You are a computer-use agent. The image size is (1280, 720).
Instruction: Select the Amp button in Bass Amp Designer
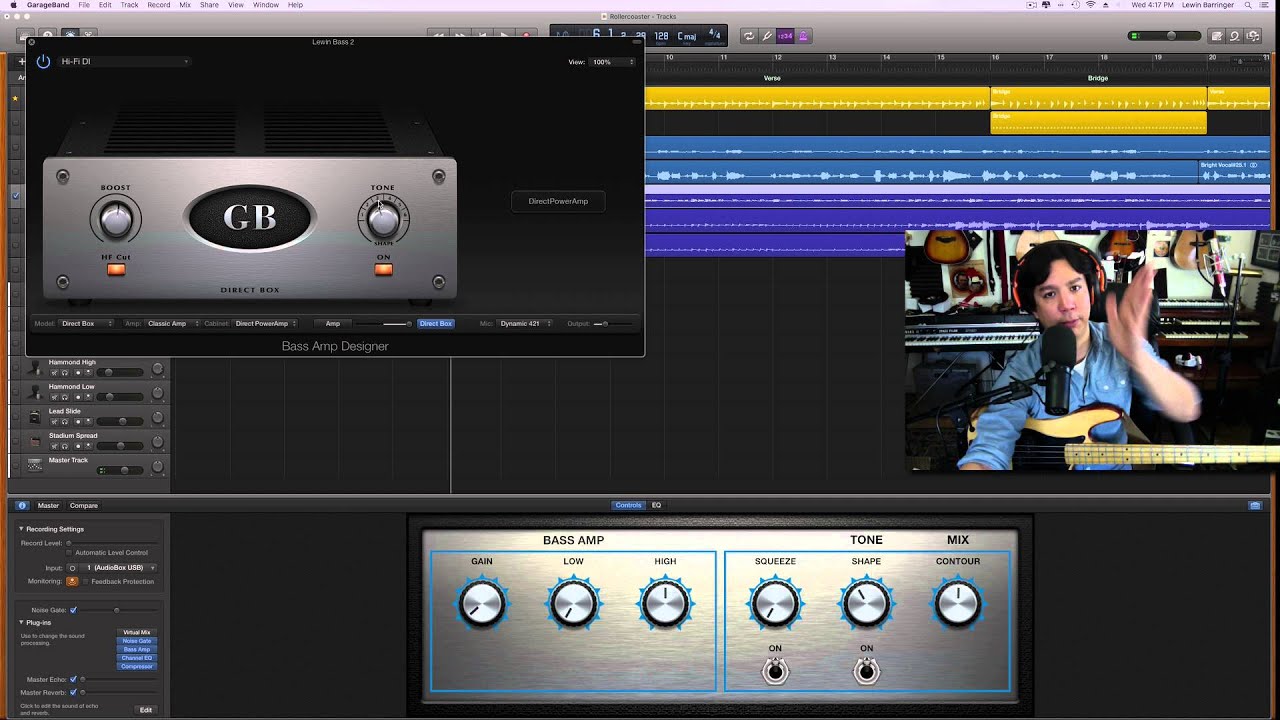point(333,323)
